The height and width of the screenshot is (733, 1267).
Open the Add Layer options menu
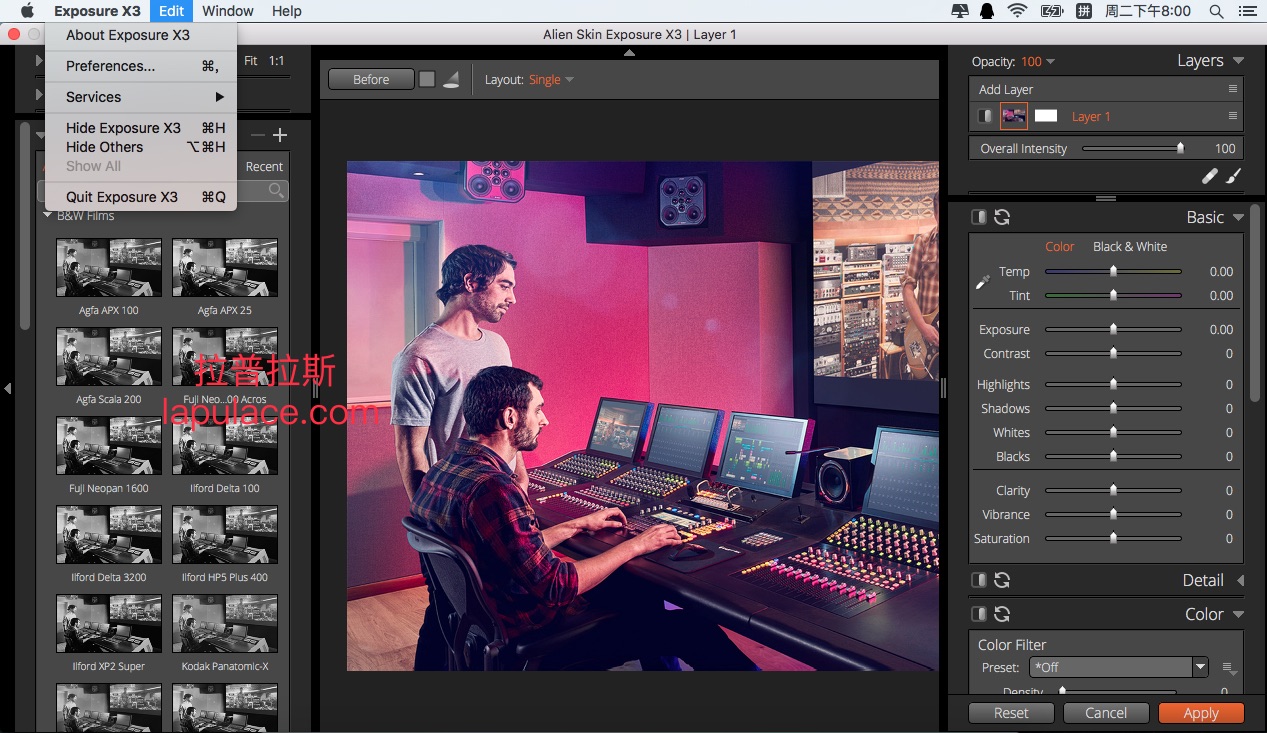tap(1233, 89)
